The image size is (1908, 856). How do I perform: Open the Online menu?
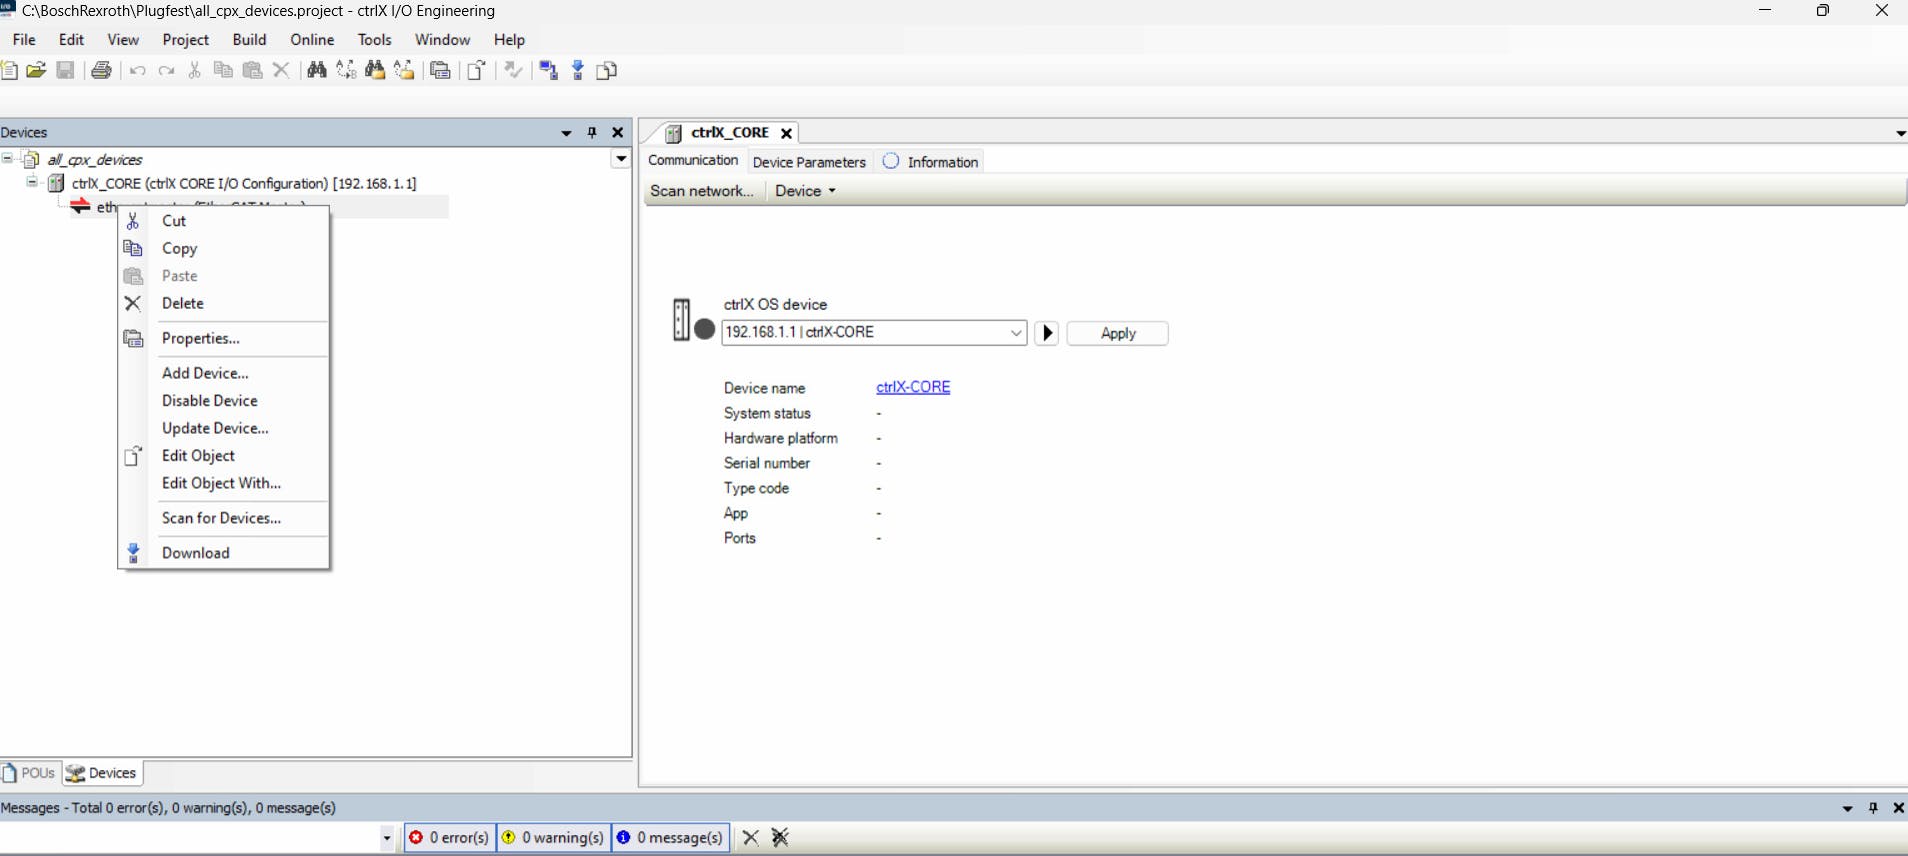(312, 40)
